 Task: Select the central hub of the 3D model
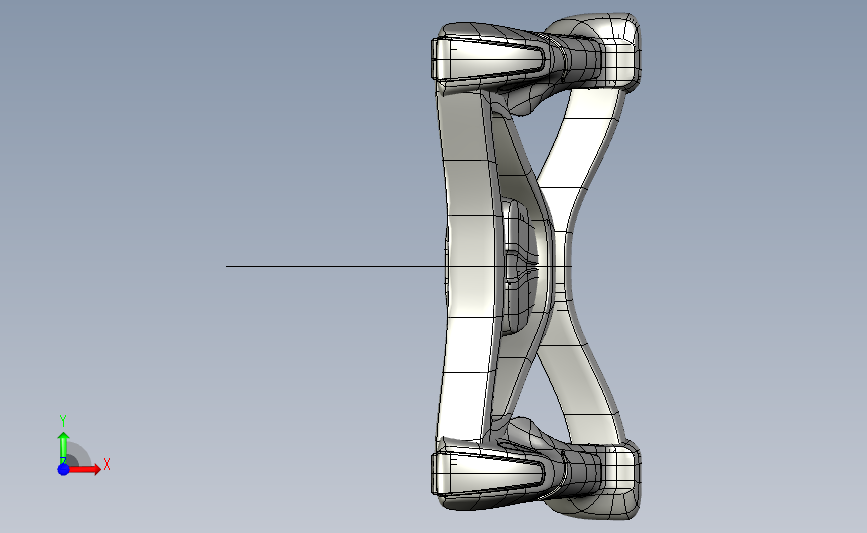point(519,266)
